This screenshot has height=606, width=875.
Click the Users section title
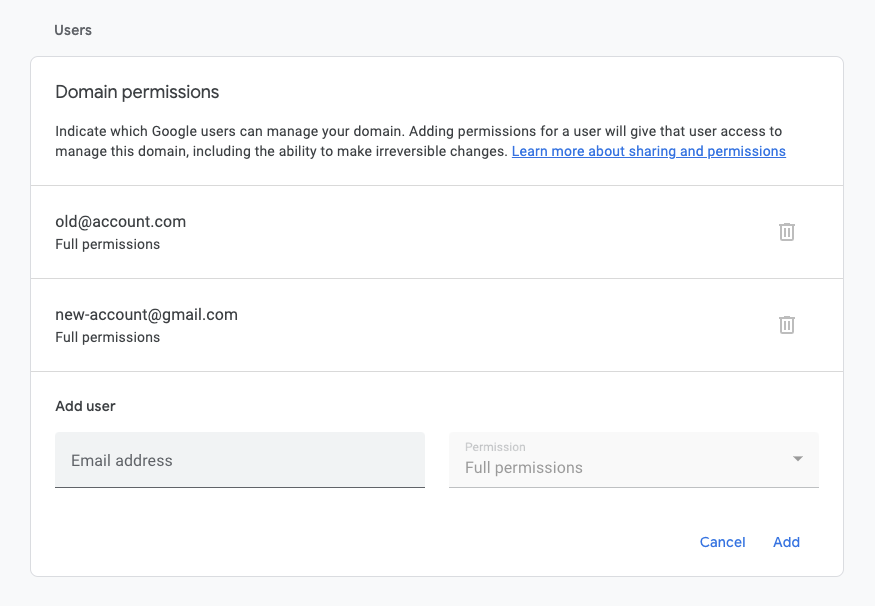click(73, 30)
